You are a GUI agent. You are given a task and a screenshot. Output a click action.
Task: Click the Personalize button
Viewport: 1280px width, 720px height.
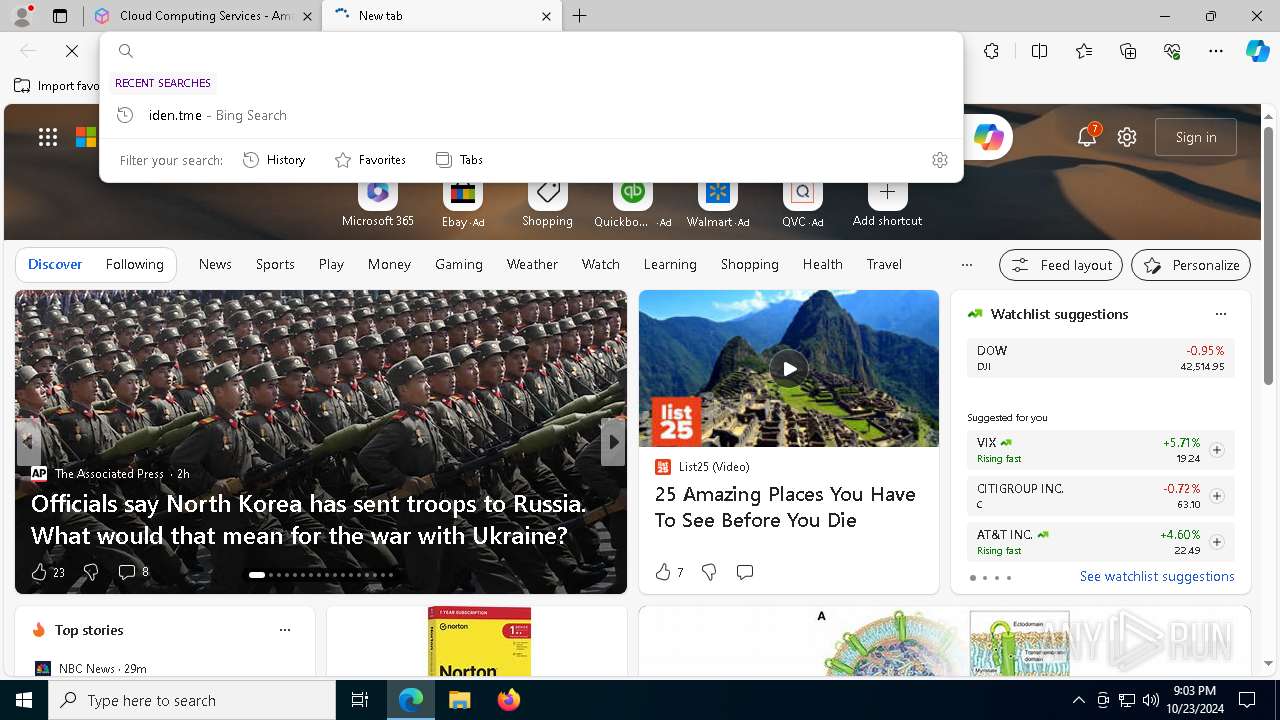1191,265
